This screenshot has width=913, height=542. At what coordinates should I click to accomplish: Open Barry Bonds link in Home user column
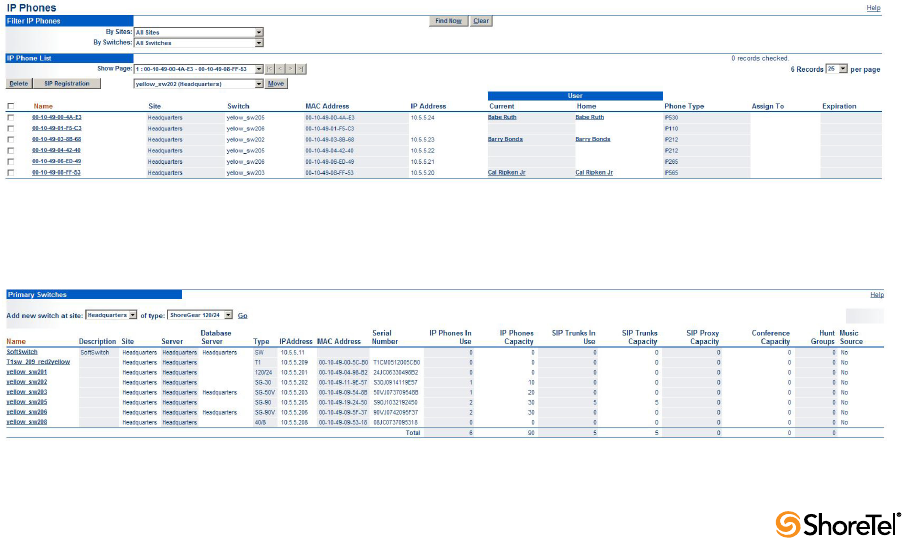(593, 140)
